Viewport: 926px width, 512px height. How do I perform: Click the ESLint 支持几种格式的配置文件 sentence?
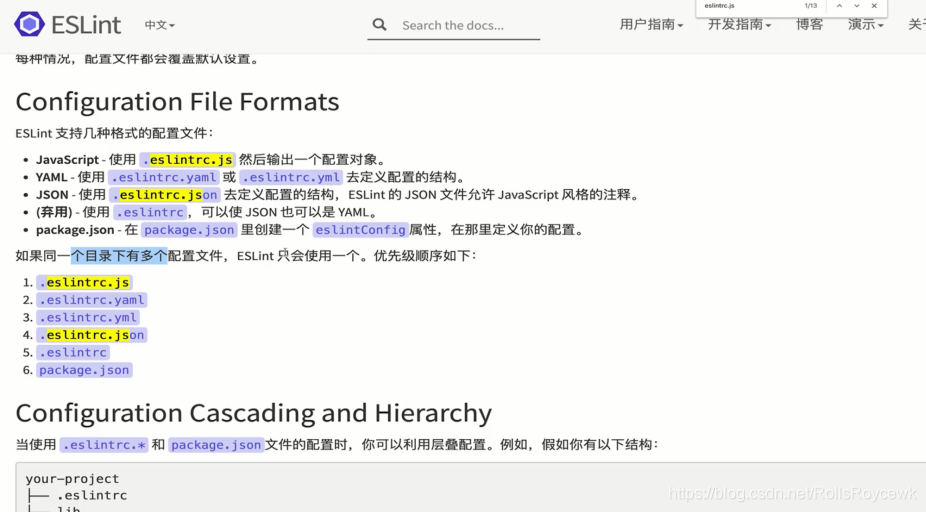tap(114, 133)
